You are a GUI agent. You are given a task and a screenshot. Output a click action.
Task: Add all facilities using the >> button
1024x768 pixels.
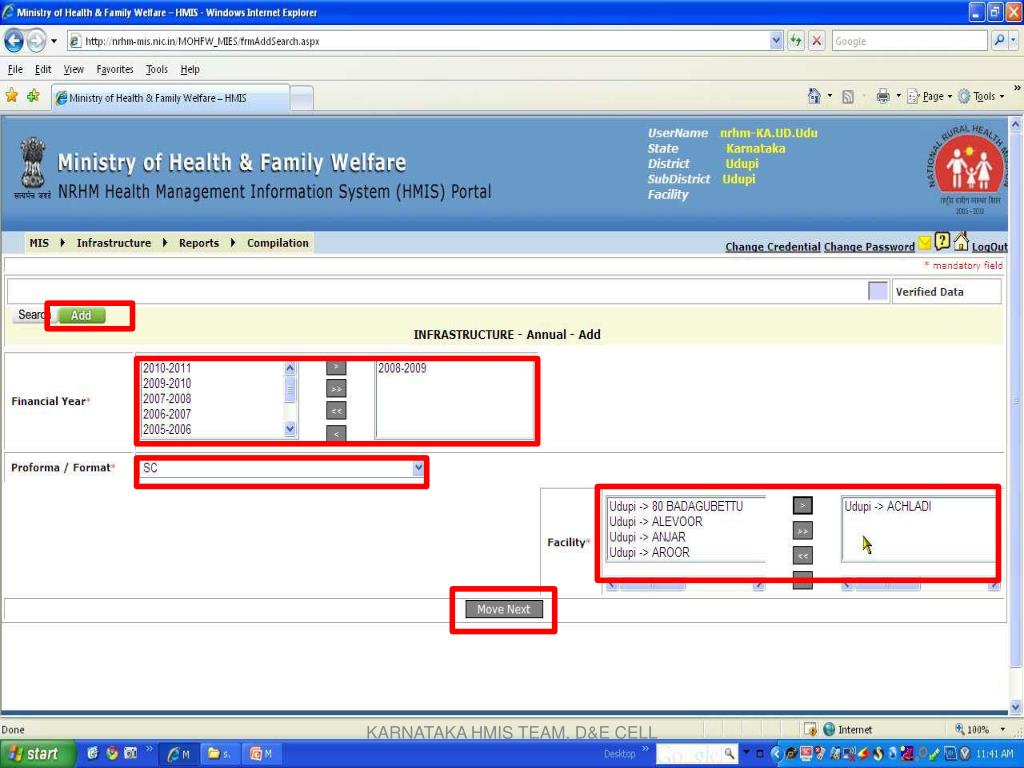tap(803, 531)
